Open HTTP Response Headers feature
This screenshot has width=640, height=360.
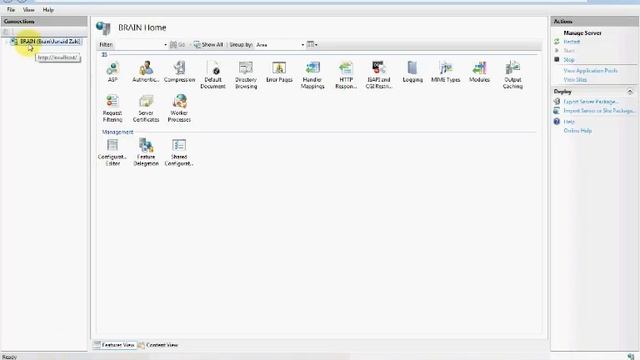point(346,75)
